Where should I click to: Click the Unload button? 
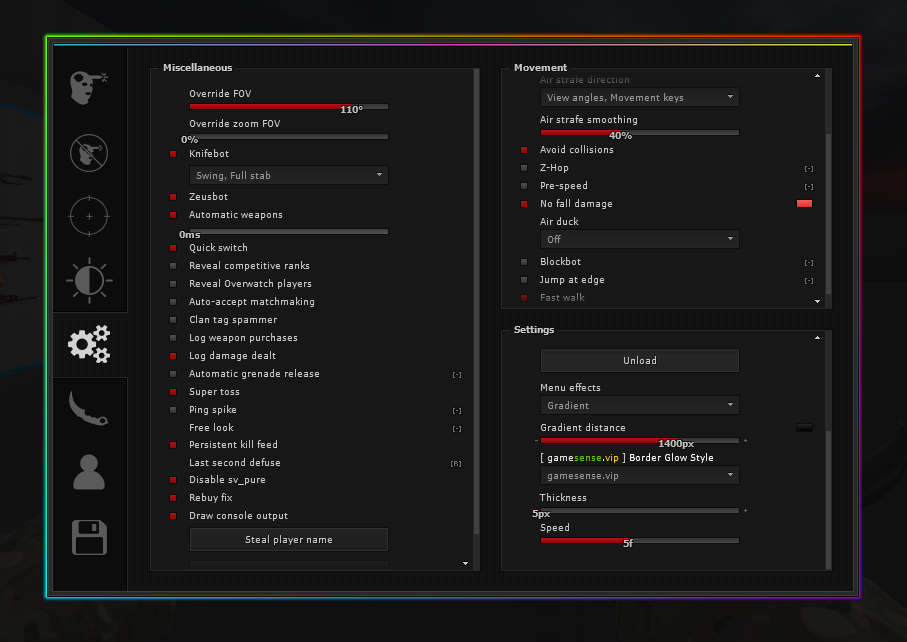pyautogui.click(x=640, y=360)
